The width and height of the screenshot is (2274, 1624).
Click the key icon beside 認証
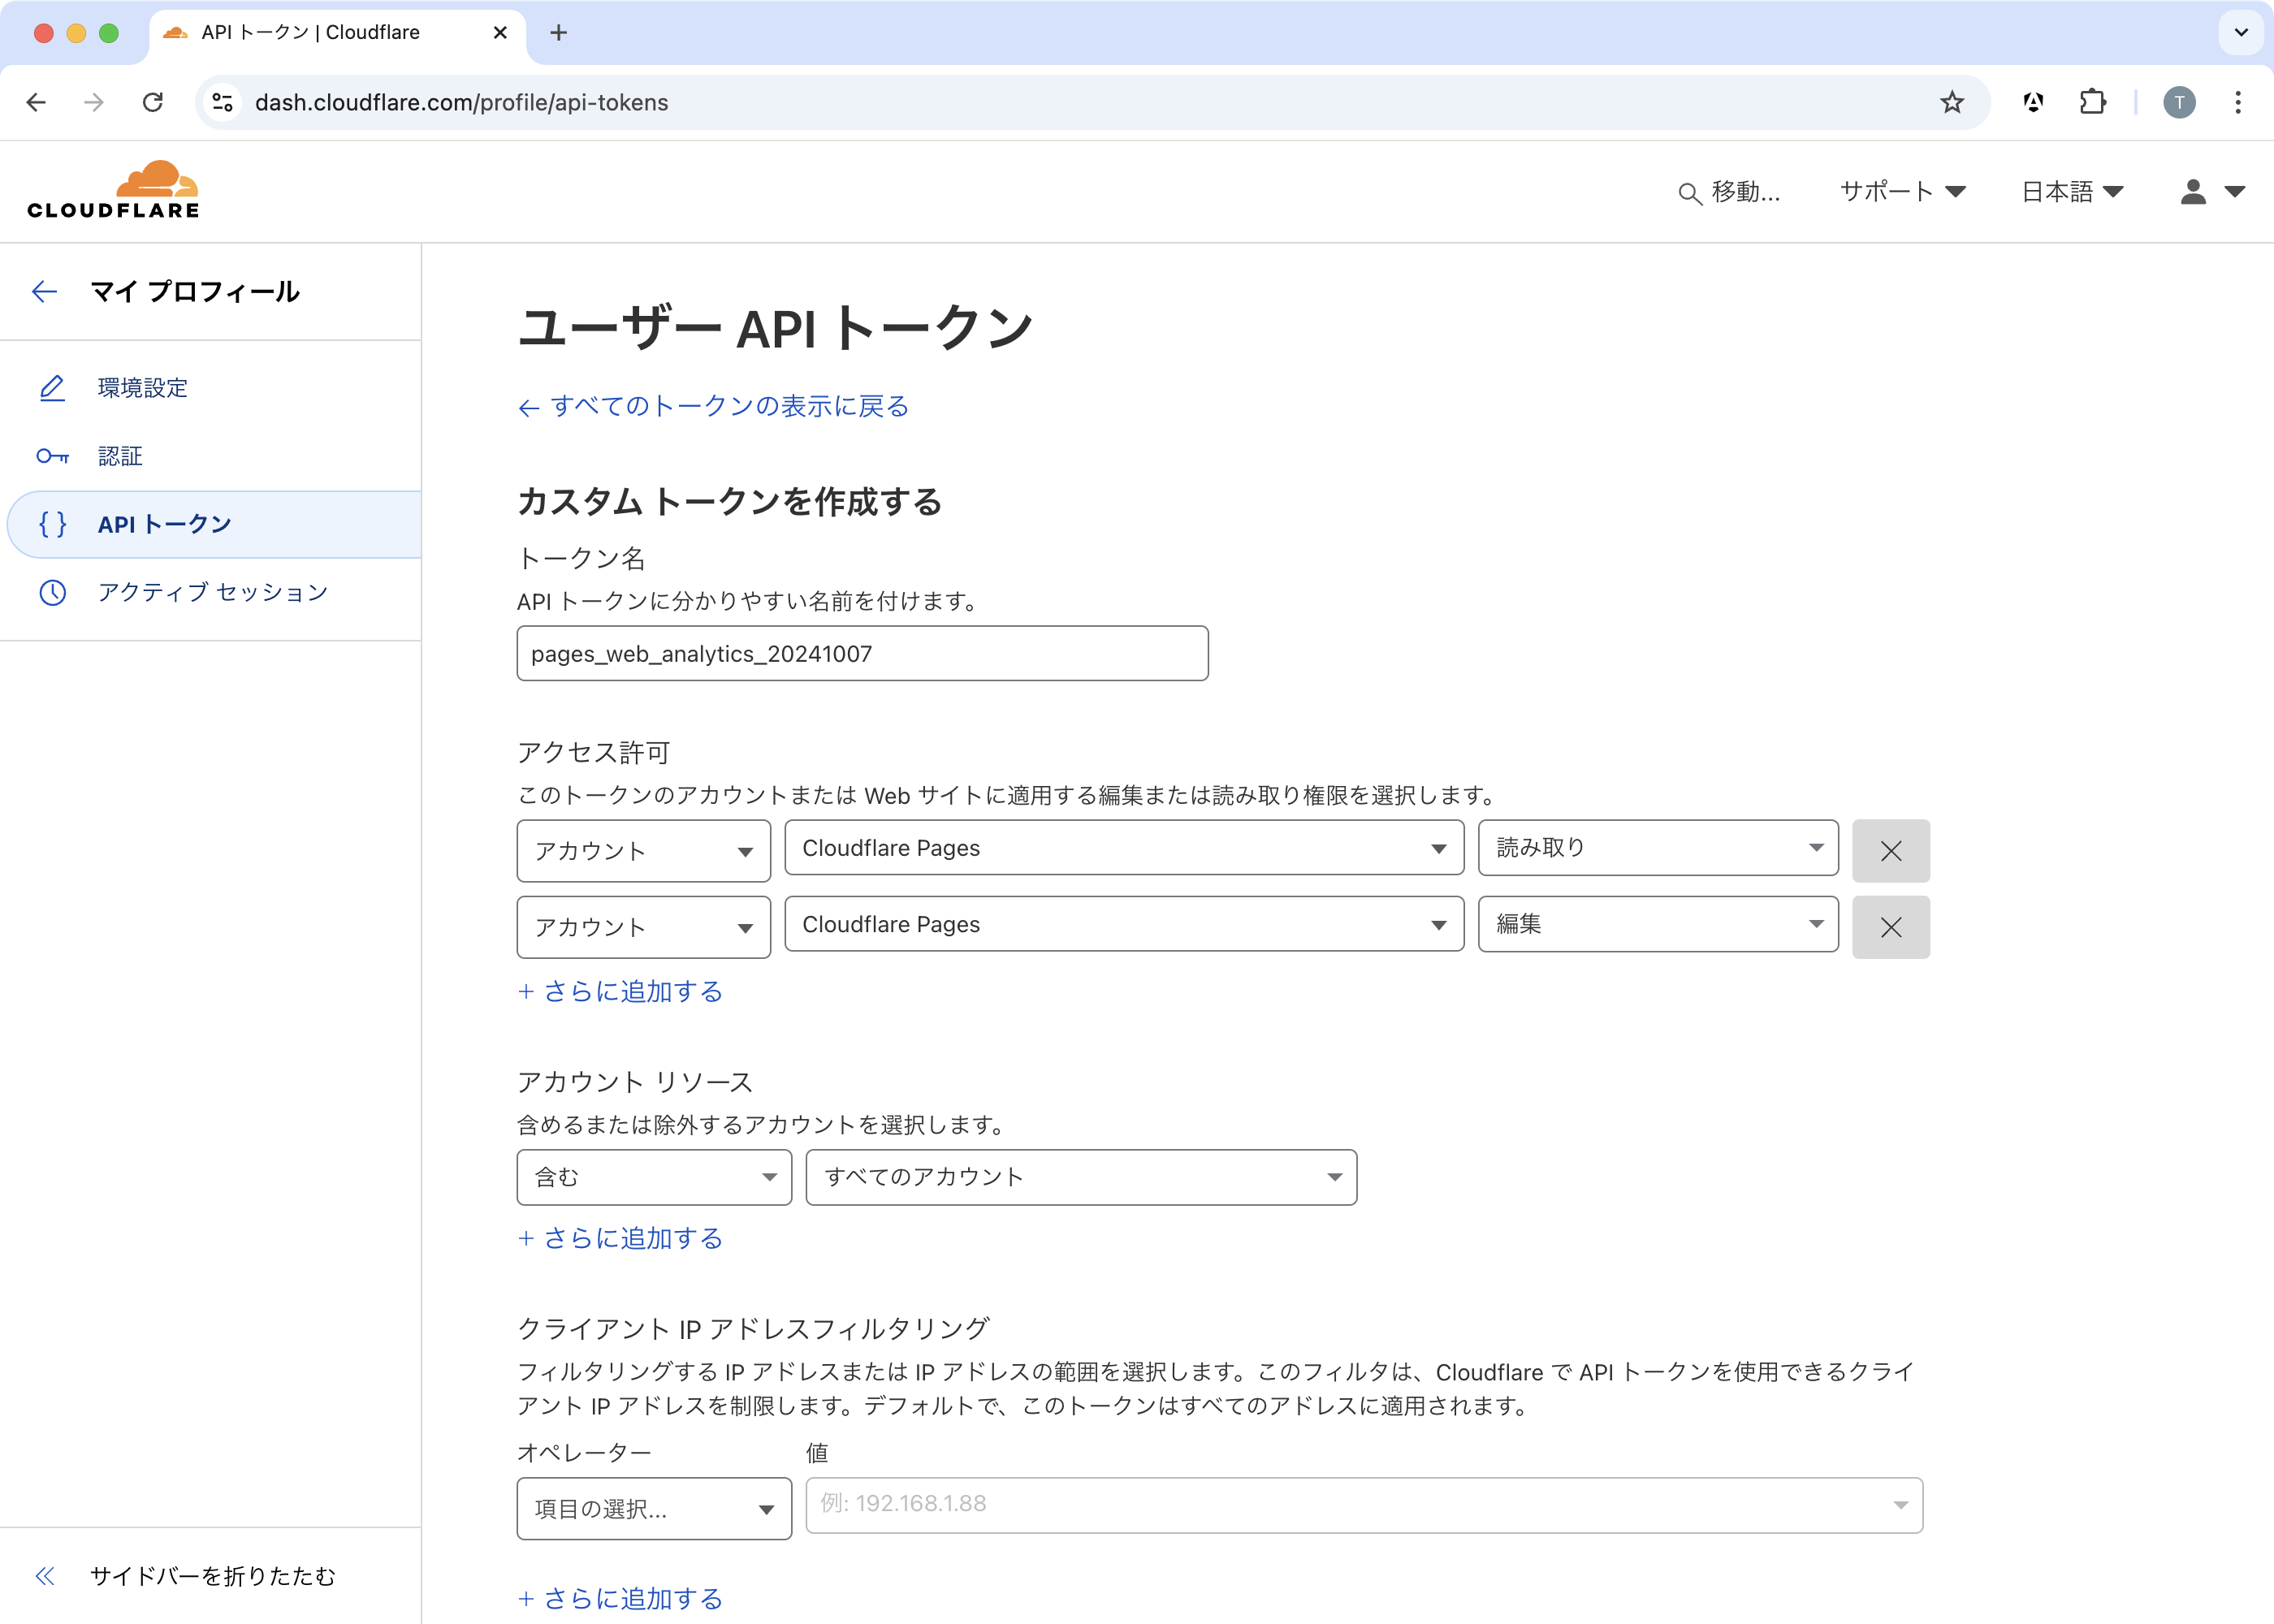coord(52,456)
